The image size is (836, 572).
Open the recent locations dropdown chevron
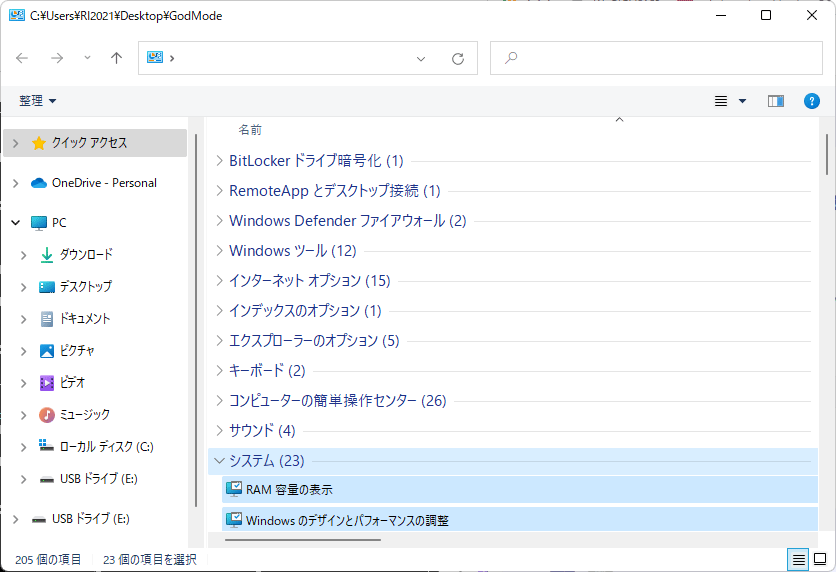pos(87,58)
